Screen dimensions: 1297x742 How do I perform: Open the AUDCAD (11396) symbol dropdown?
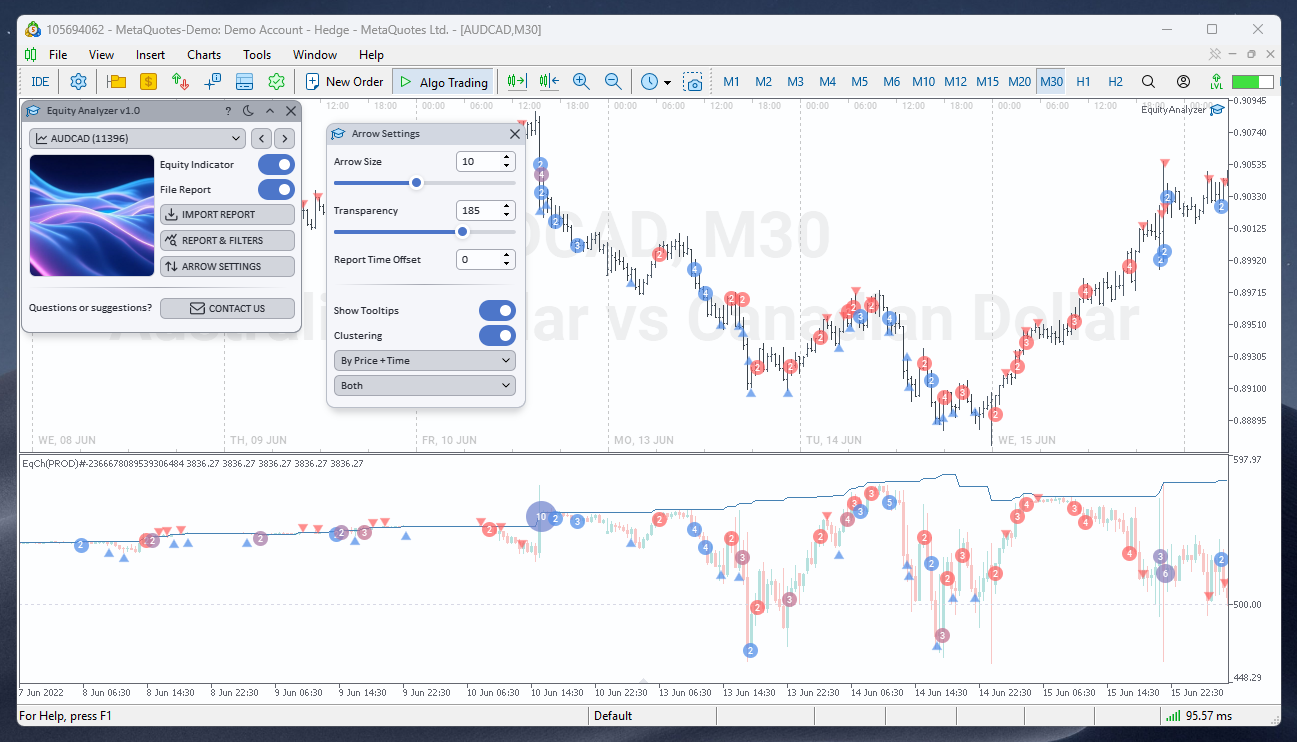[x=137, y=139]
